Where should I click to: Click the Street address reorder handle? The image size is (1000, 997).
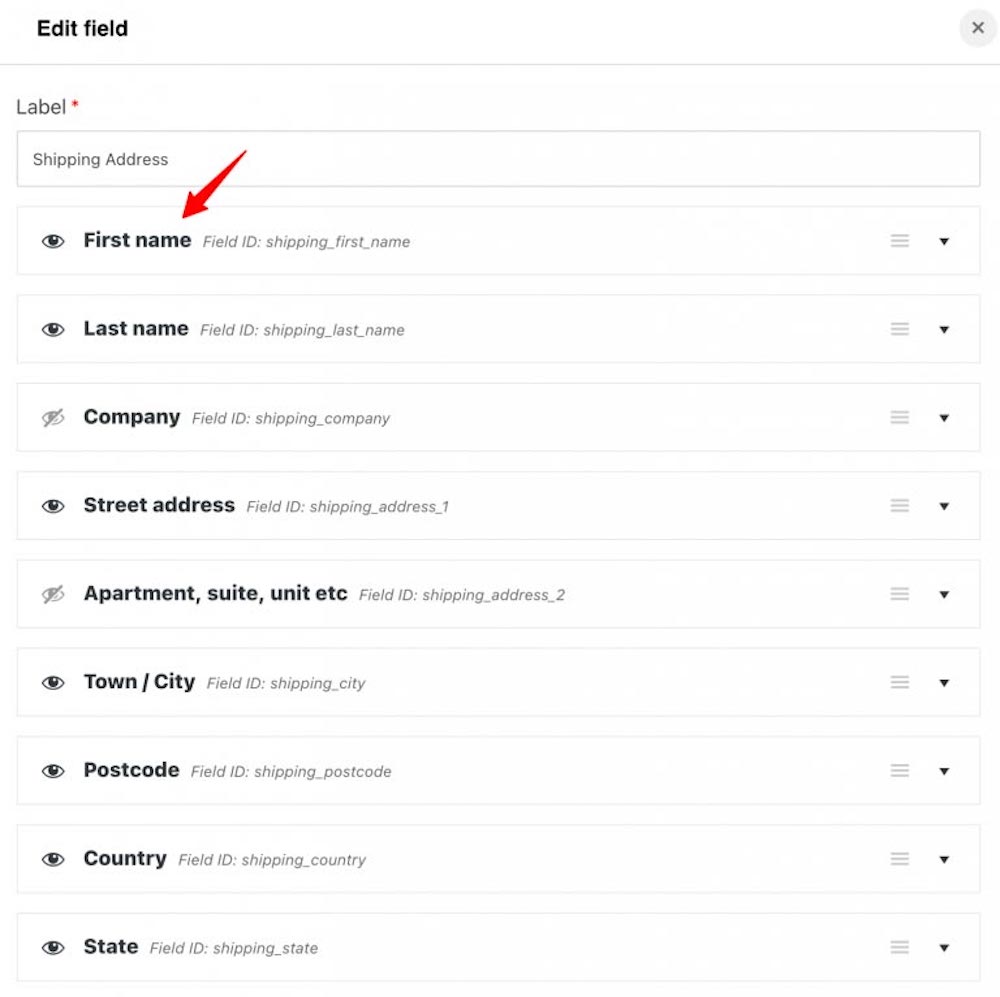click(x=899, y=506)
